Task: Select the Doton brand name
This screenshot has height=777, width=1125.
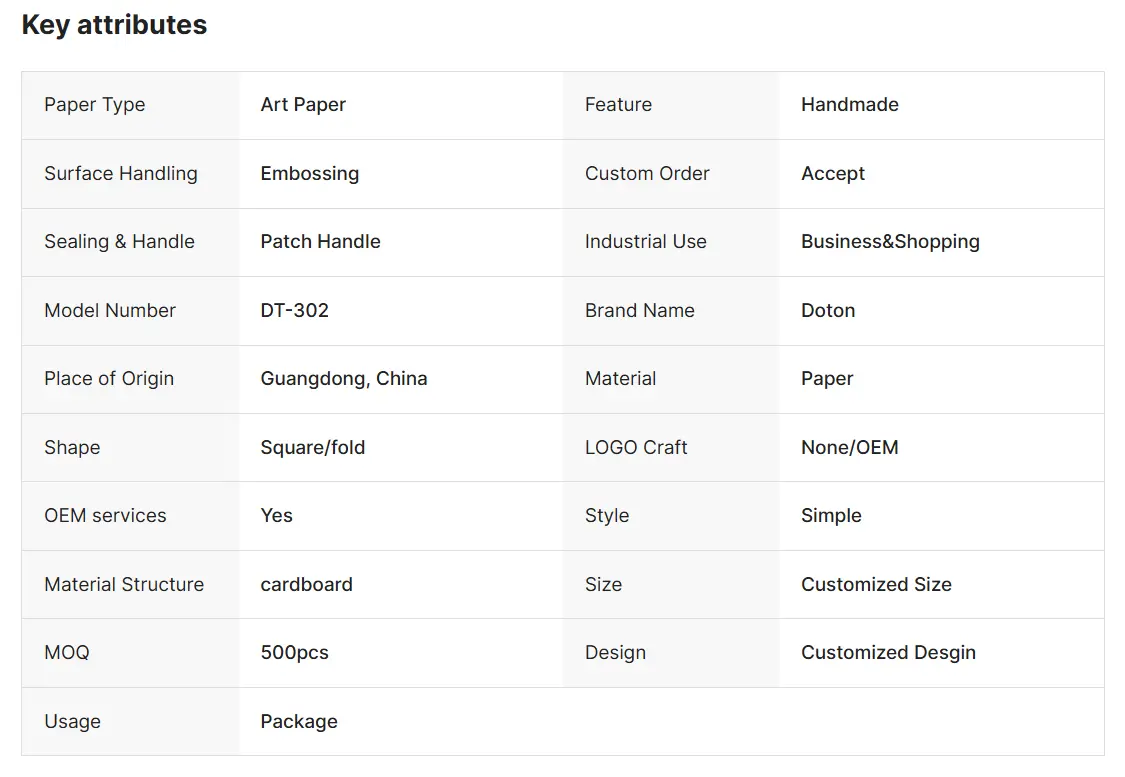Action: click(x=828, y=311)
